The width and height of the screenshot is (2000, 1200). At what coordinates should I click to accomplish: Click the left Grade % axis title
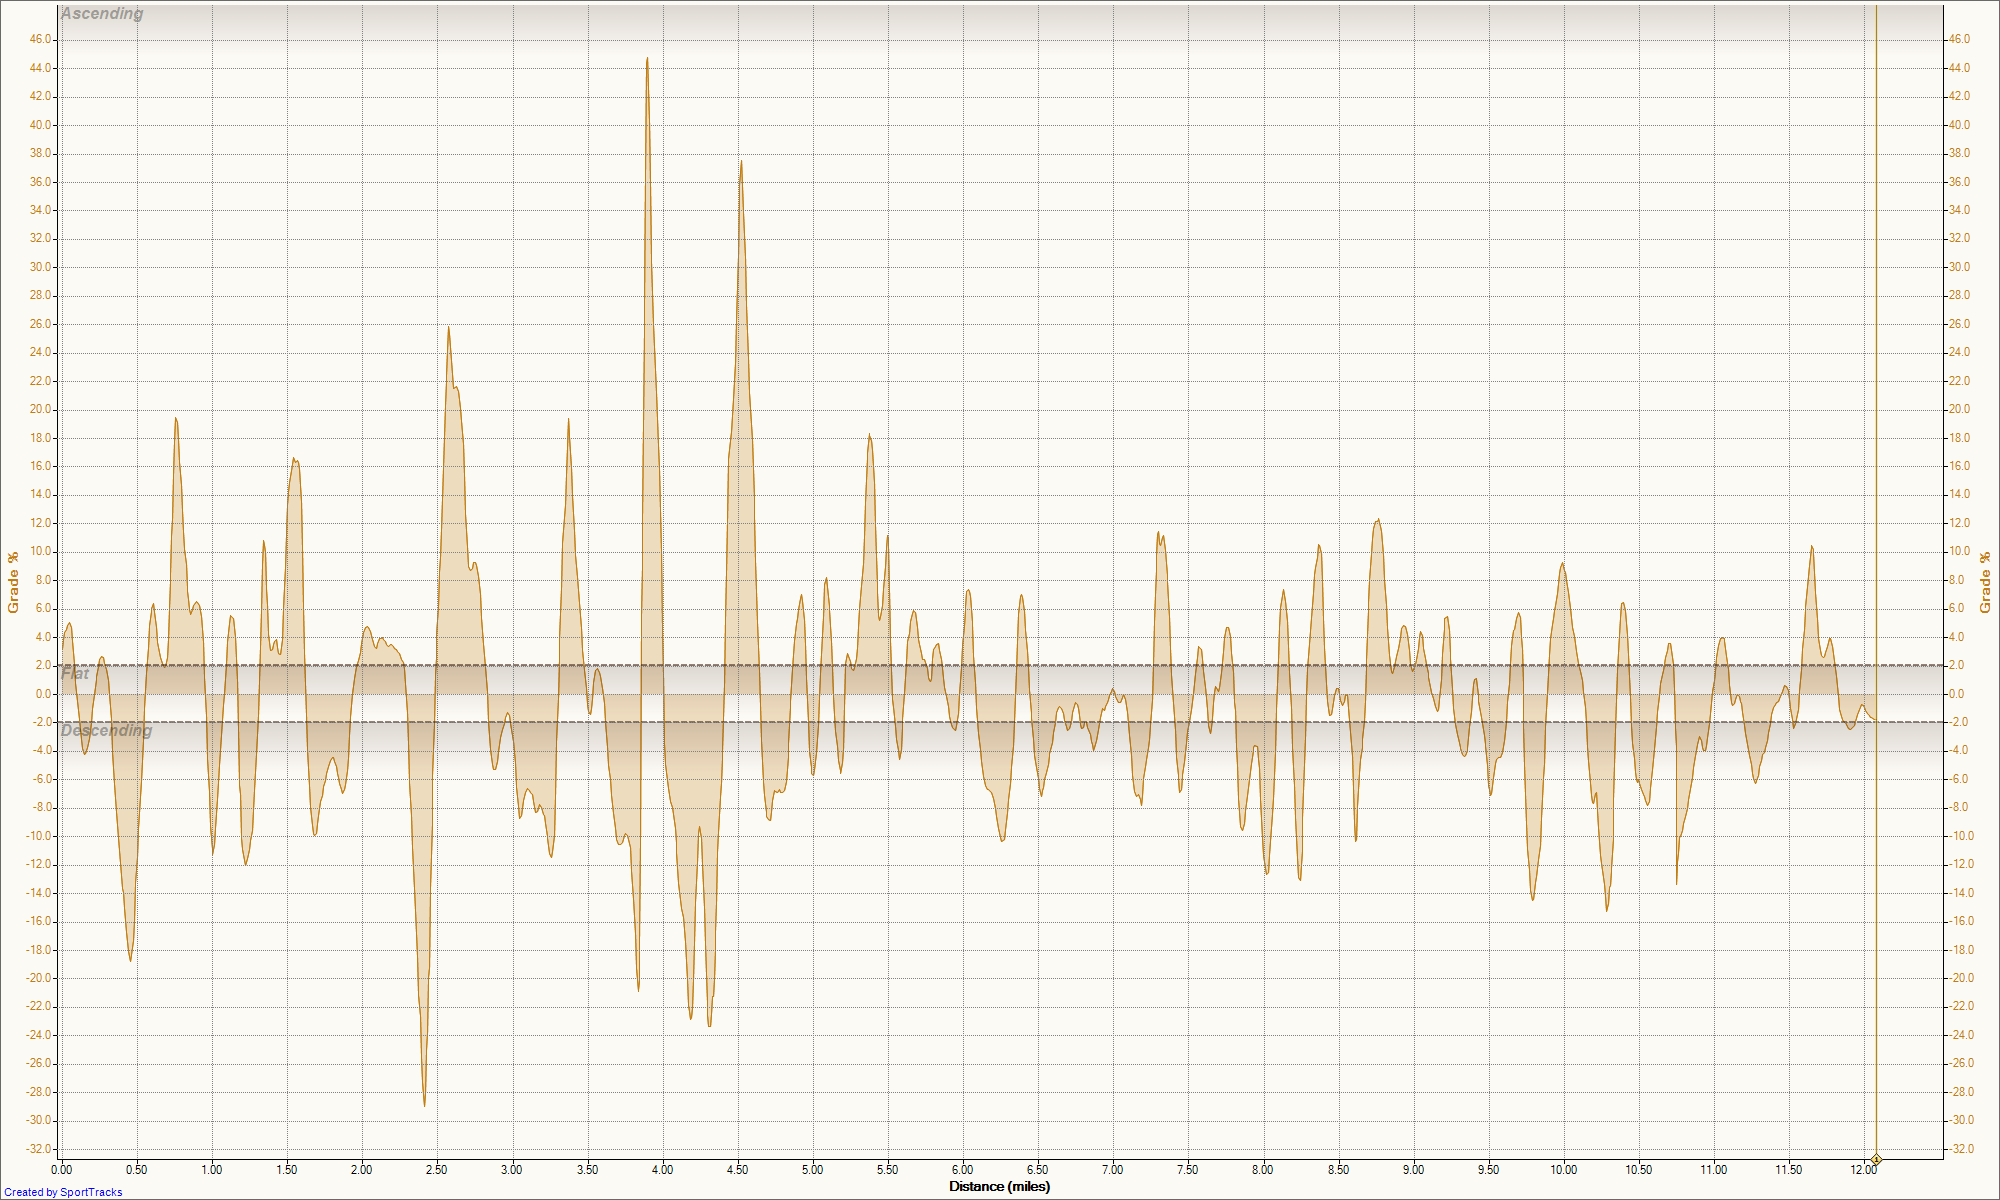coord(13,582)
